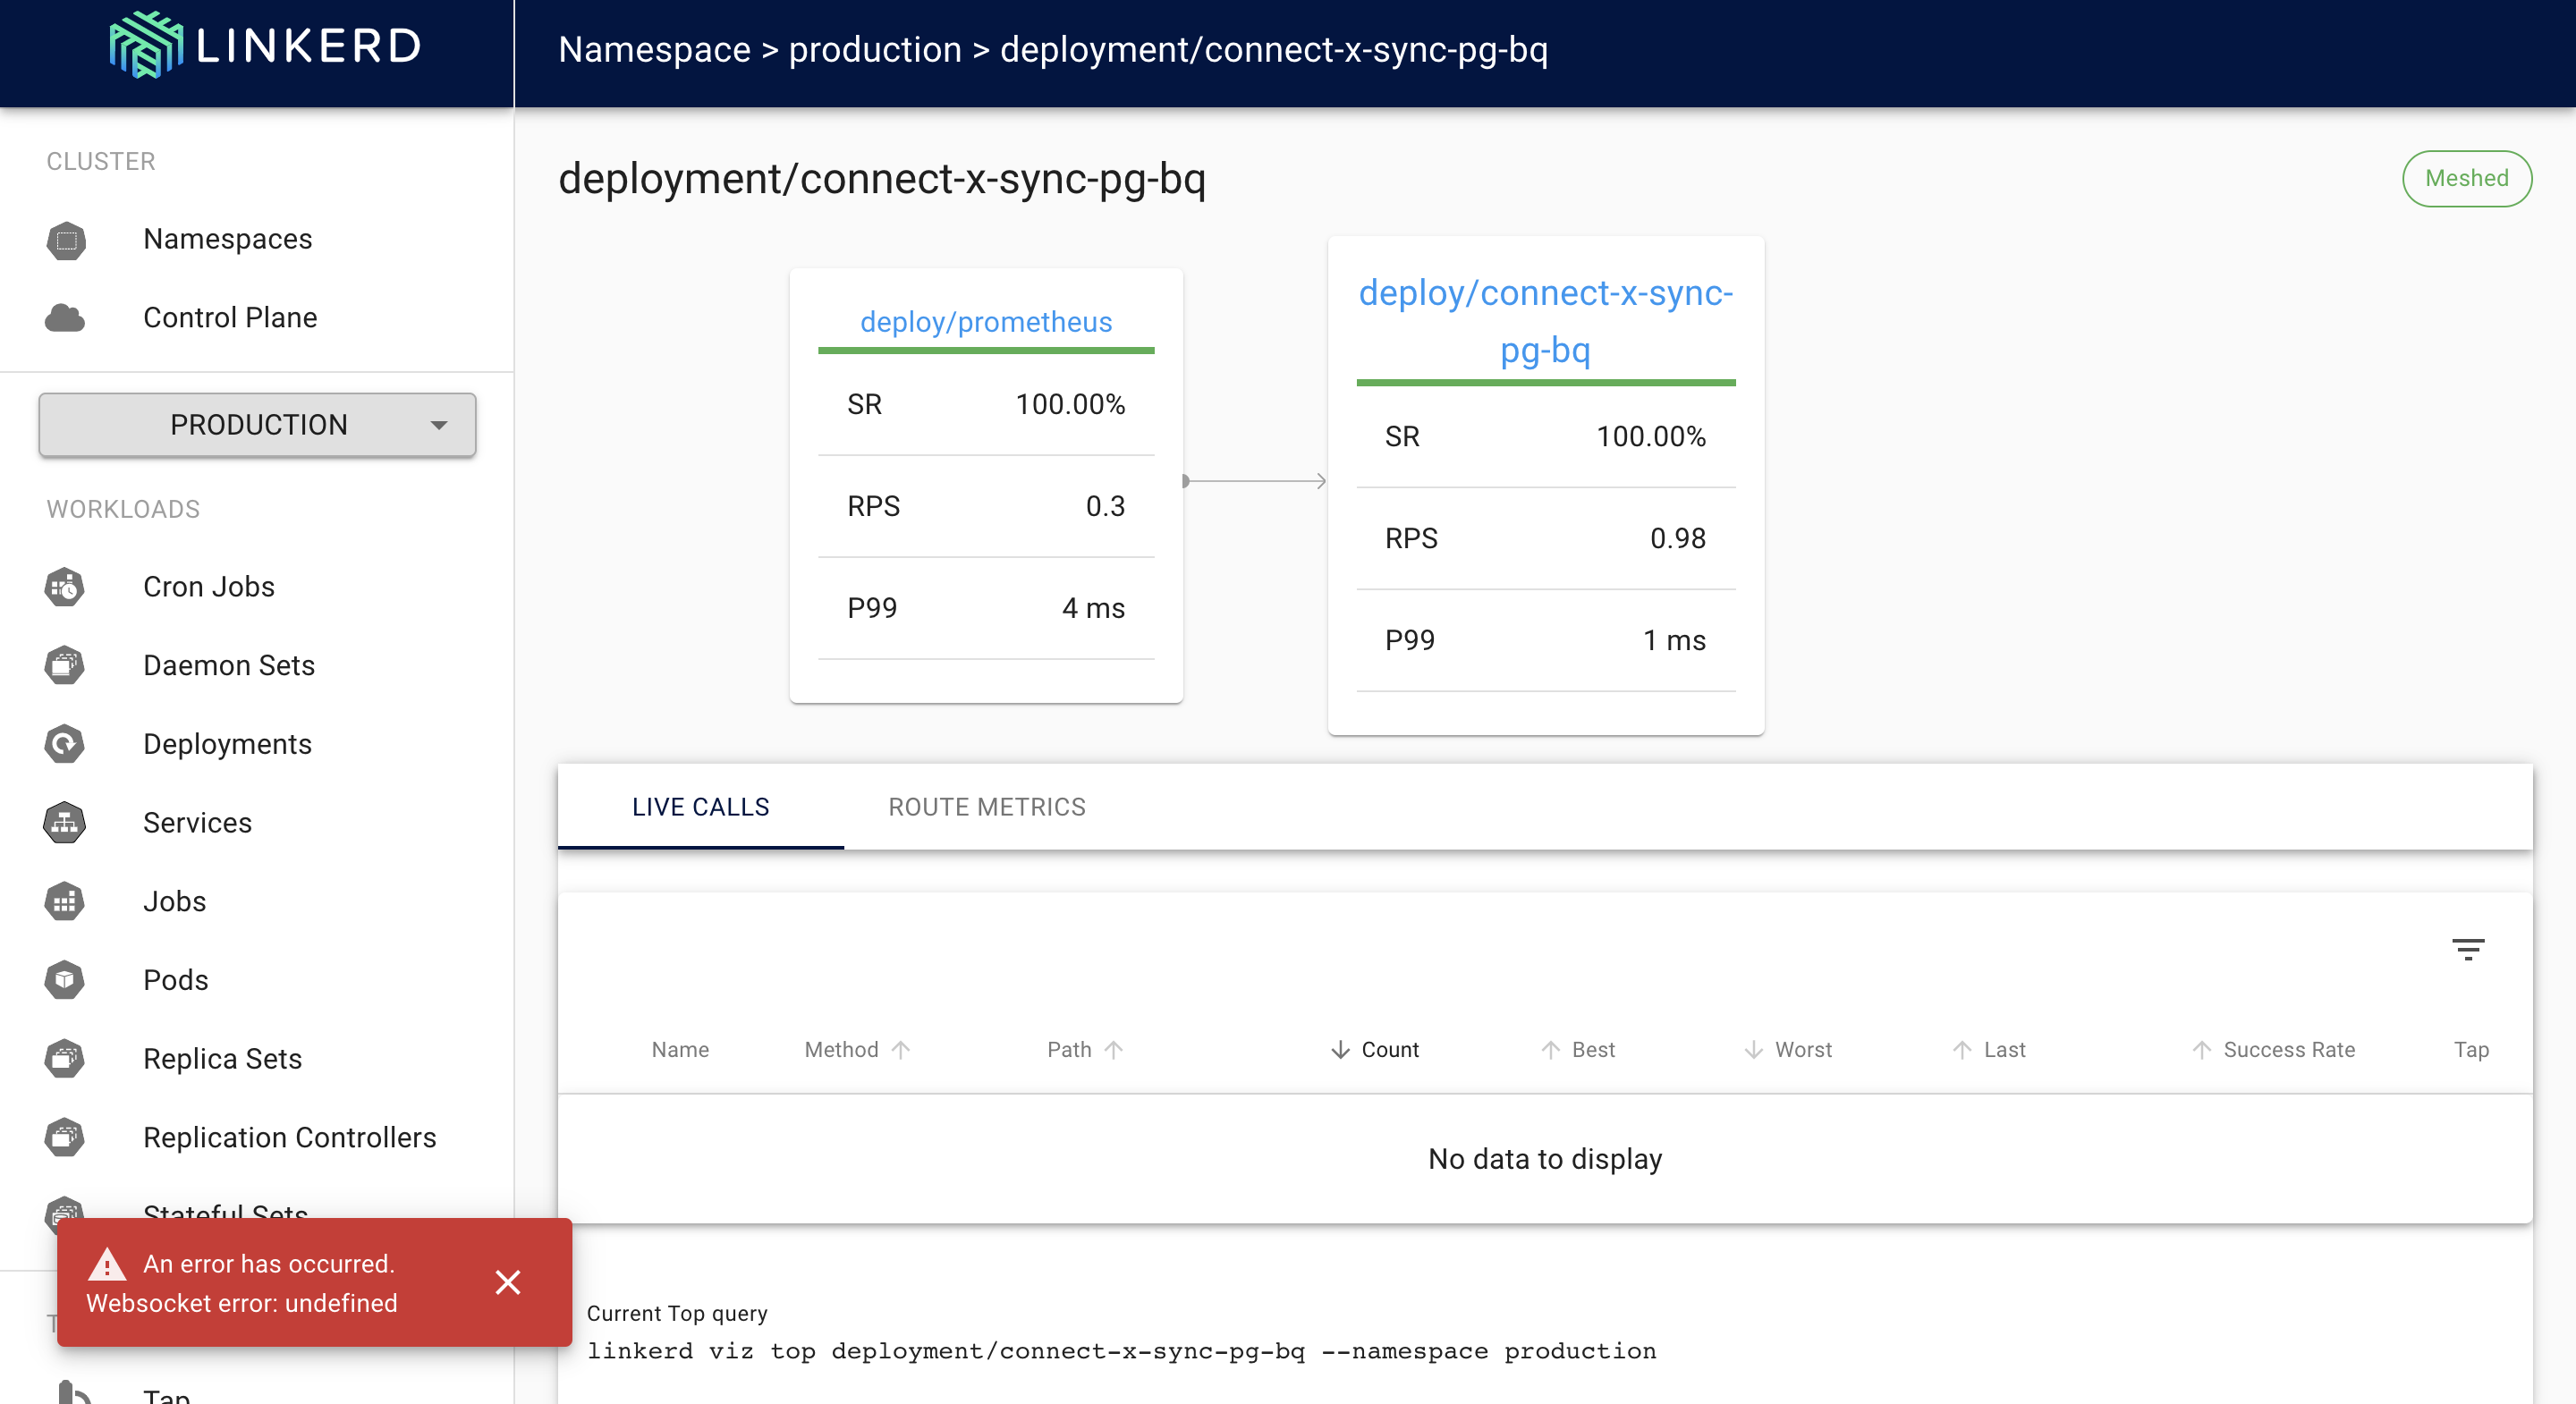Open Deployments workload list

coord(228,744)
